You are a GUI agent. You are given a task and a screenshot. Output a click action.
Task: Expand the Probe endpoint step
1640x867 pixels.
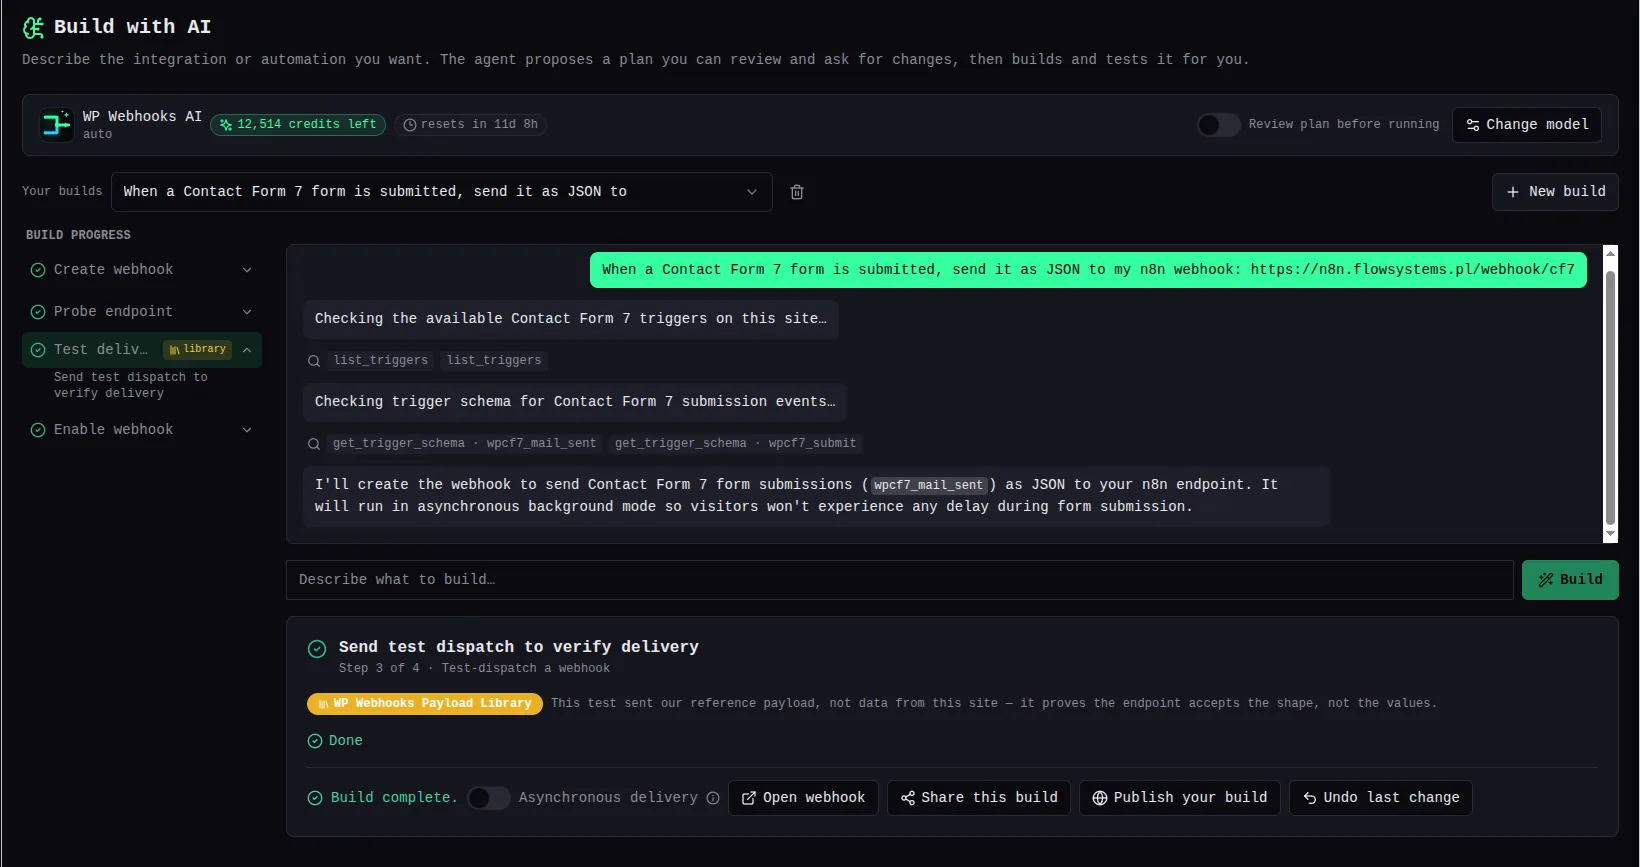(247, 312)
